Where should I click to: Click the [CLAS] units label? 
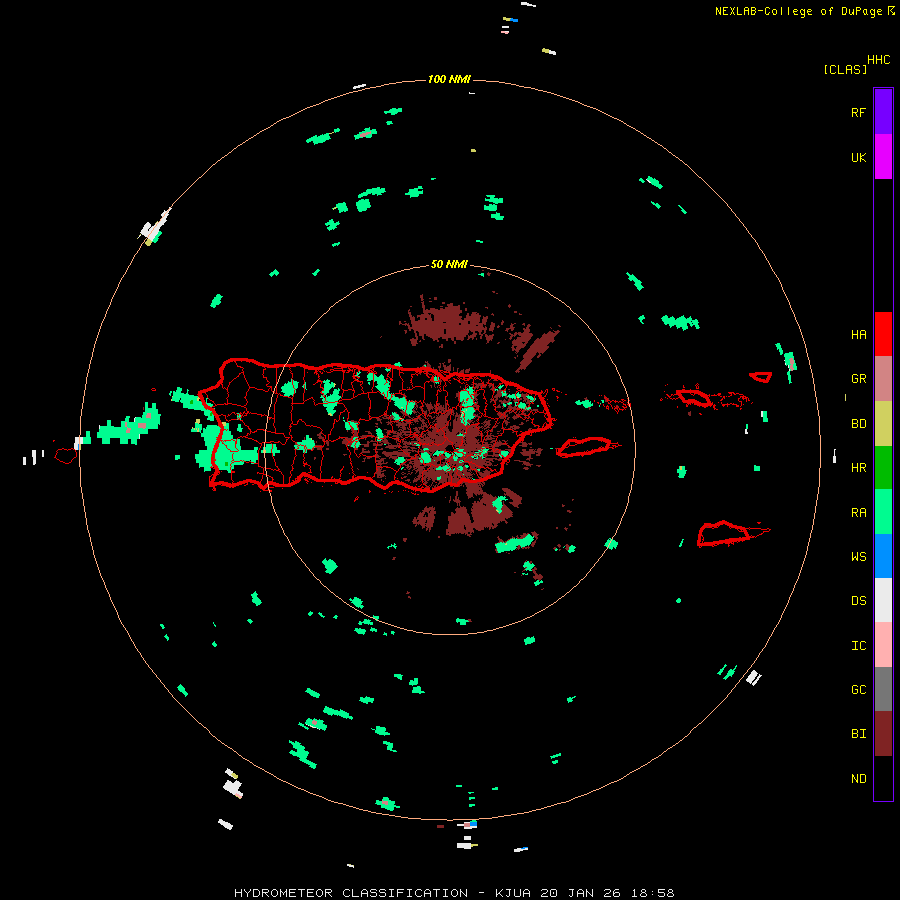[845, 70]
